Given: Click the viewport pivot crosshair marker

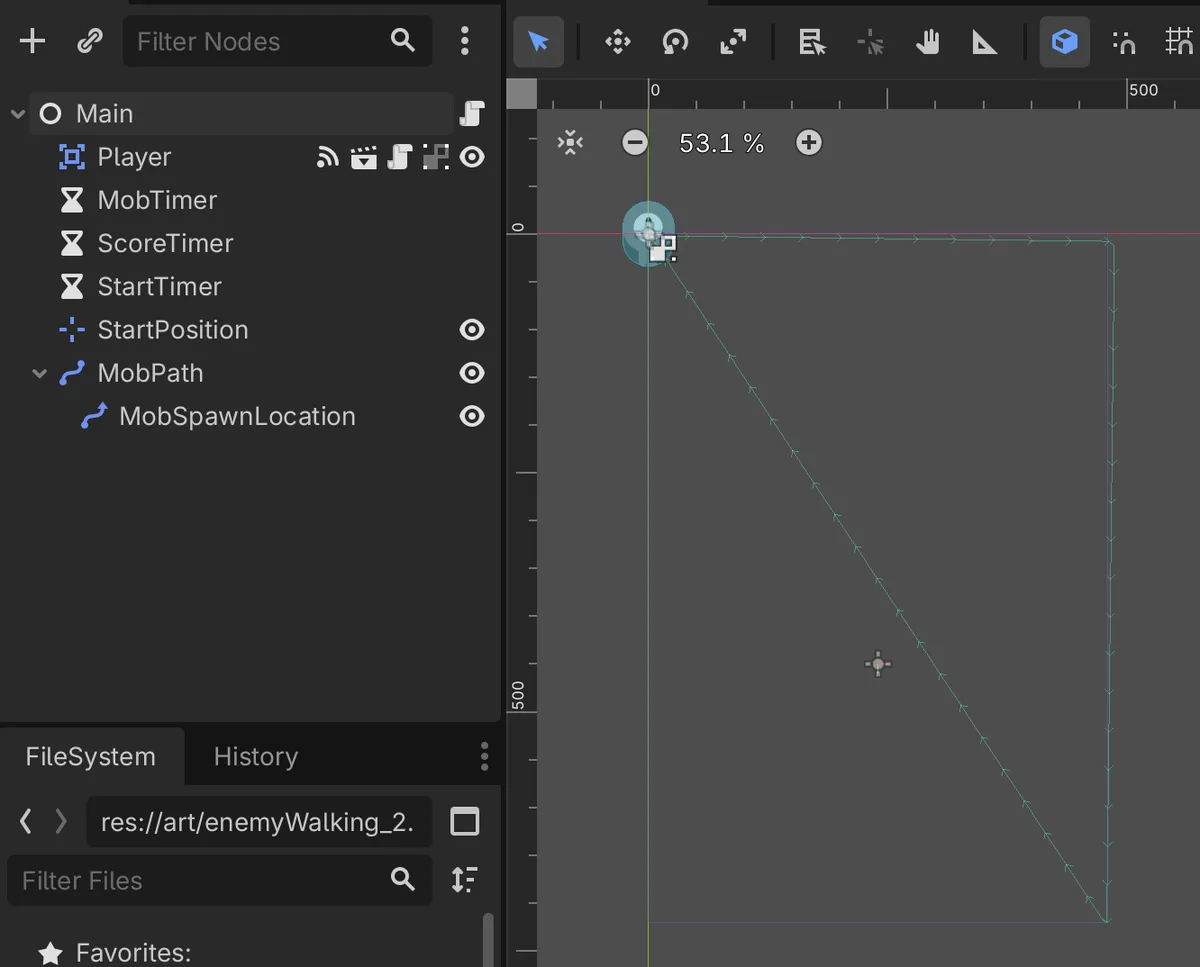Looking at the screenshot, I should 878,664.
